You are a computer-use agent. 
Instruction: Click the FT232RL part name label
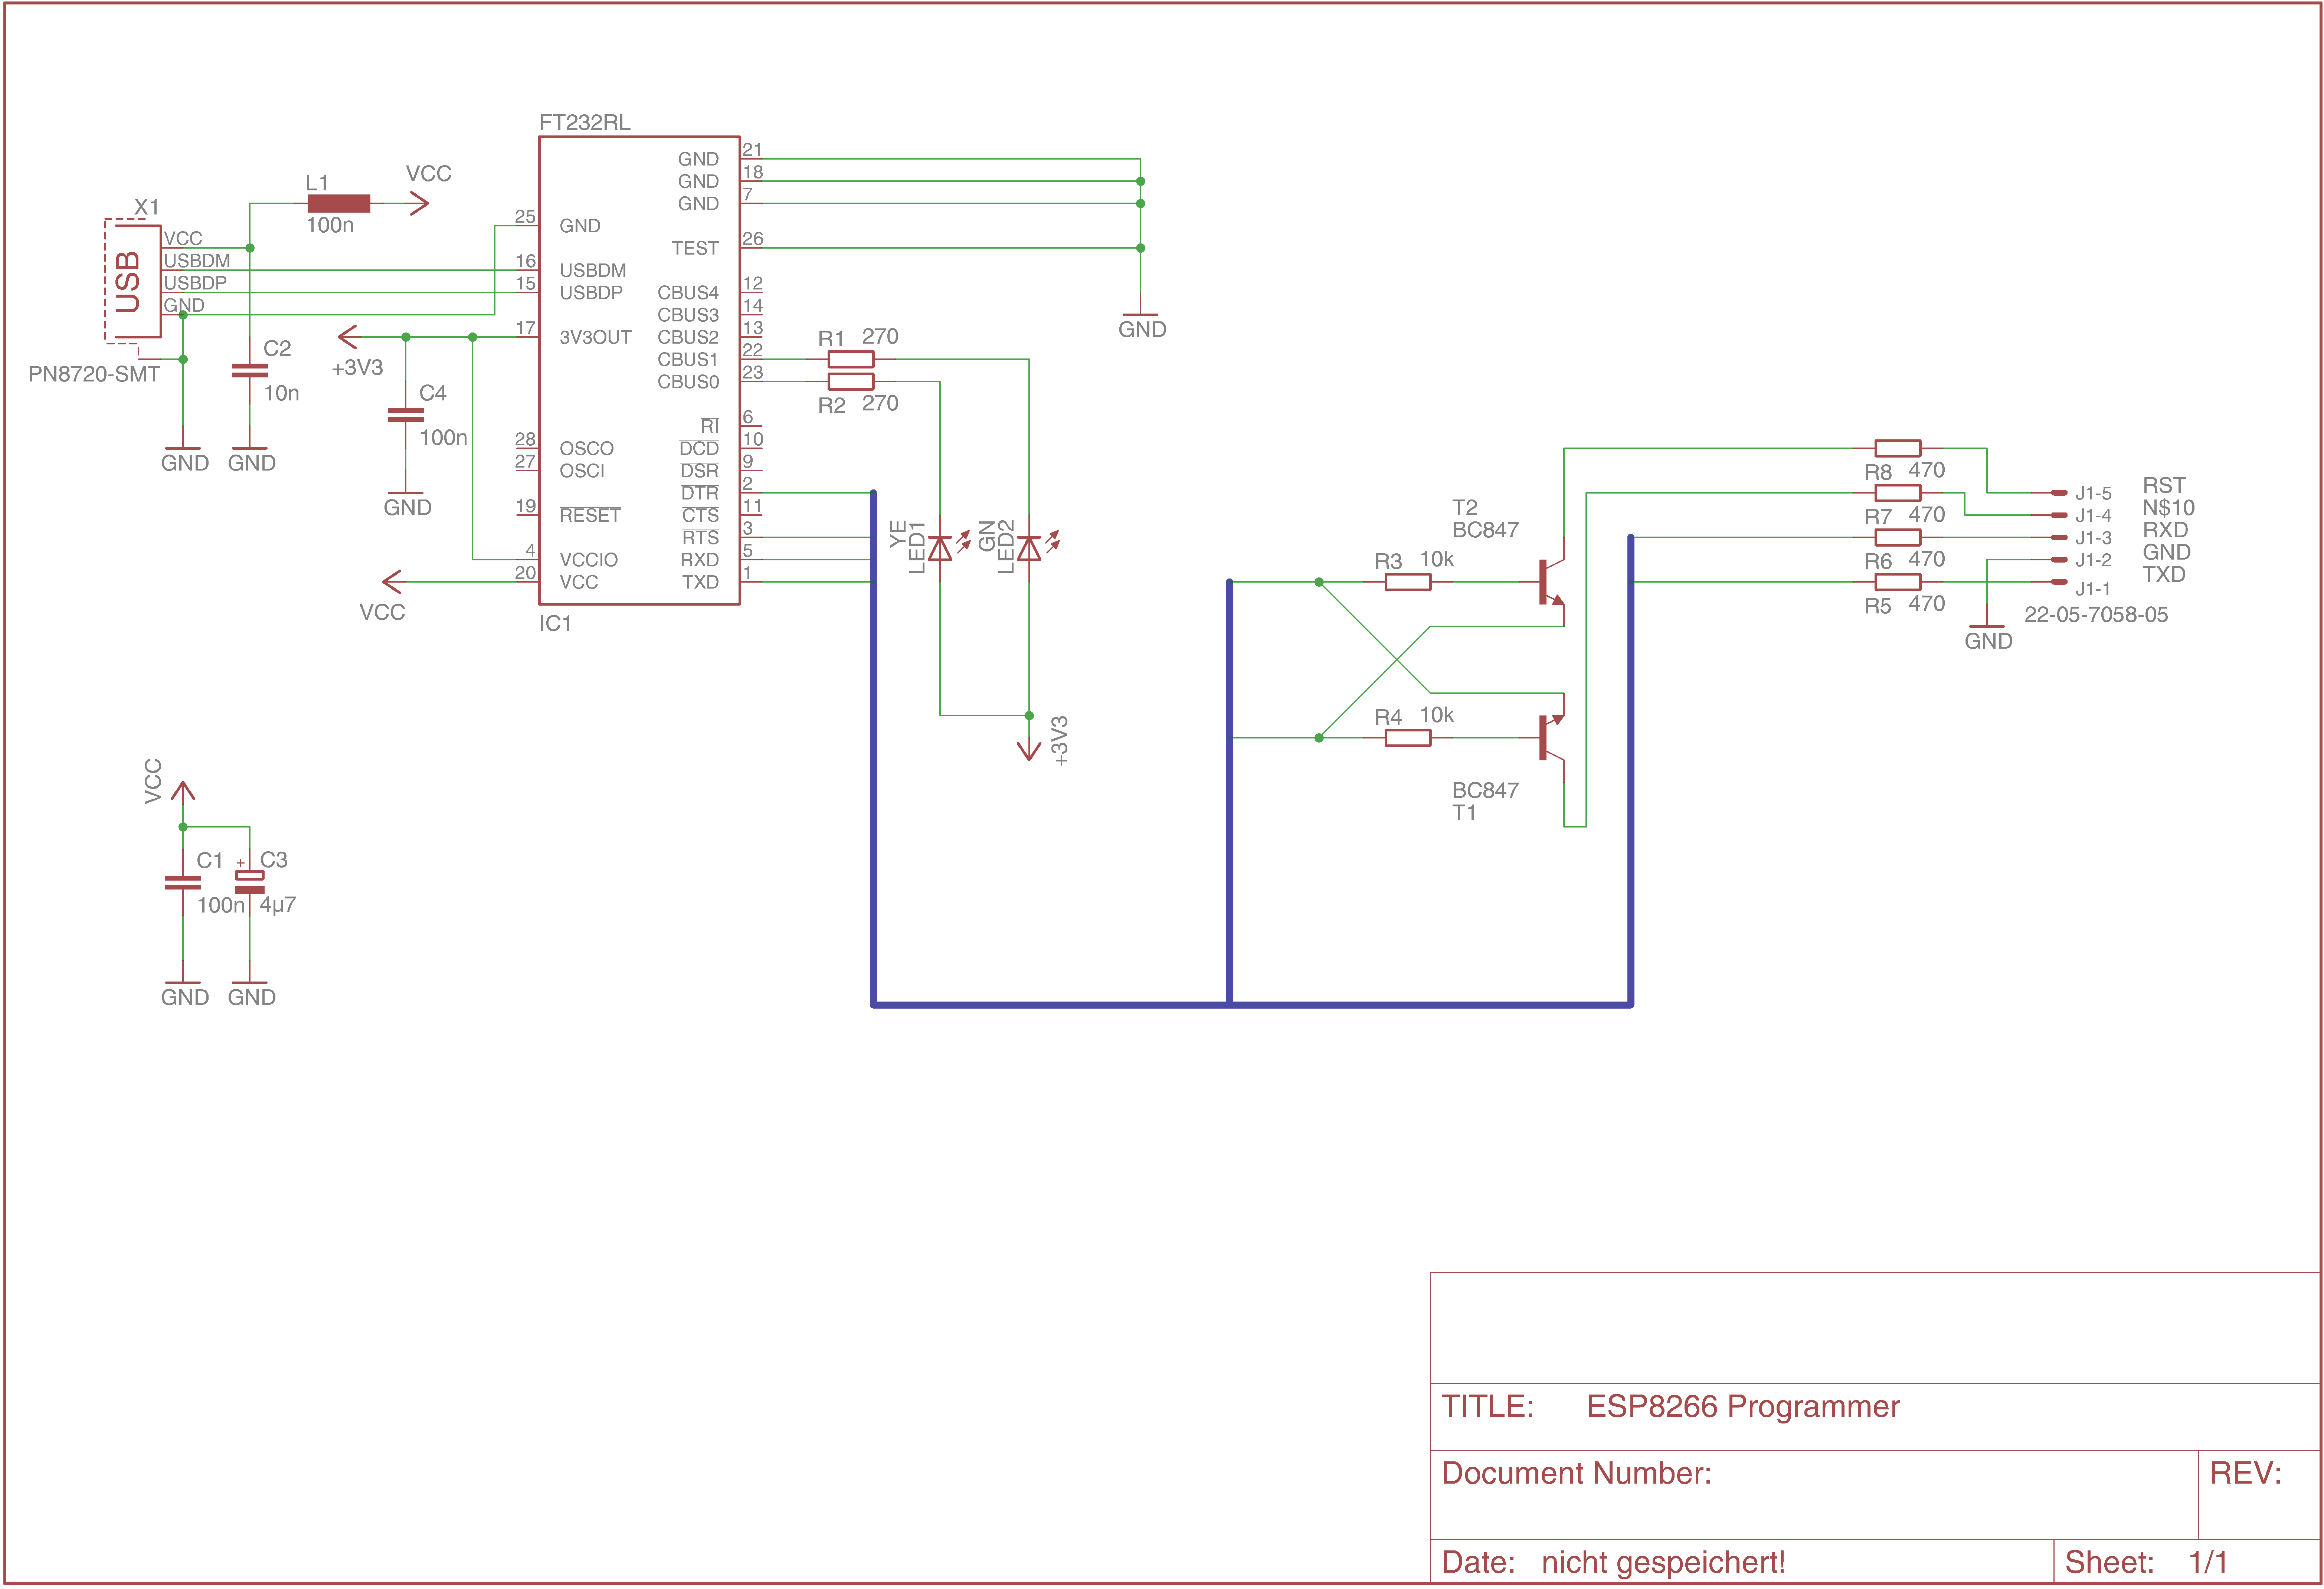click(585, 122)
